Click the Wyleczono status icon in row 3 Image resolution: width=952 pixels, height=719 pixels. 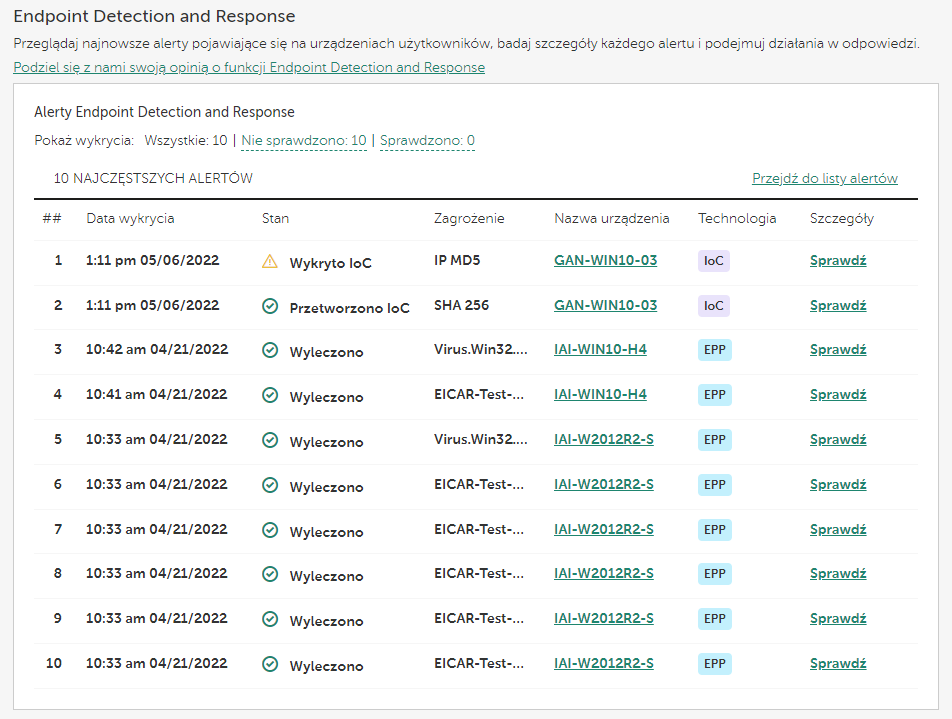(269, 350)
